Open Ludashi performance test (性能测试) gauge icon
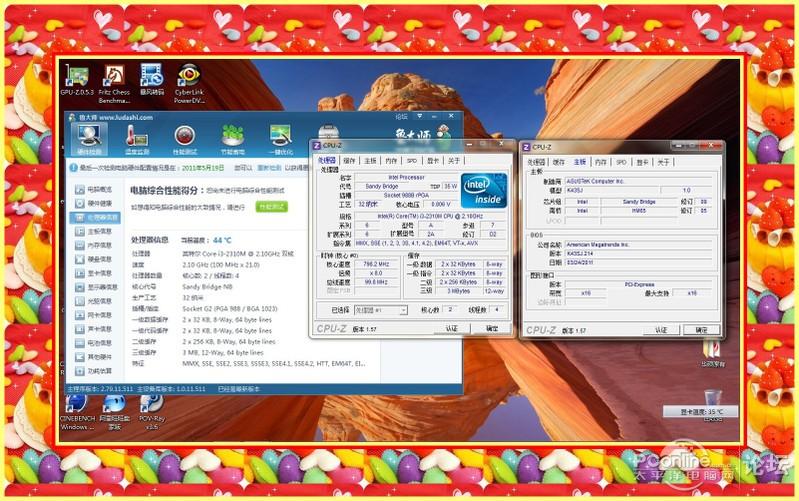This screenshot has height=501, width=799. 184,139
